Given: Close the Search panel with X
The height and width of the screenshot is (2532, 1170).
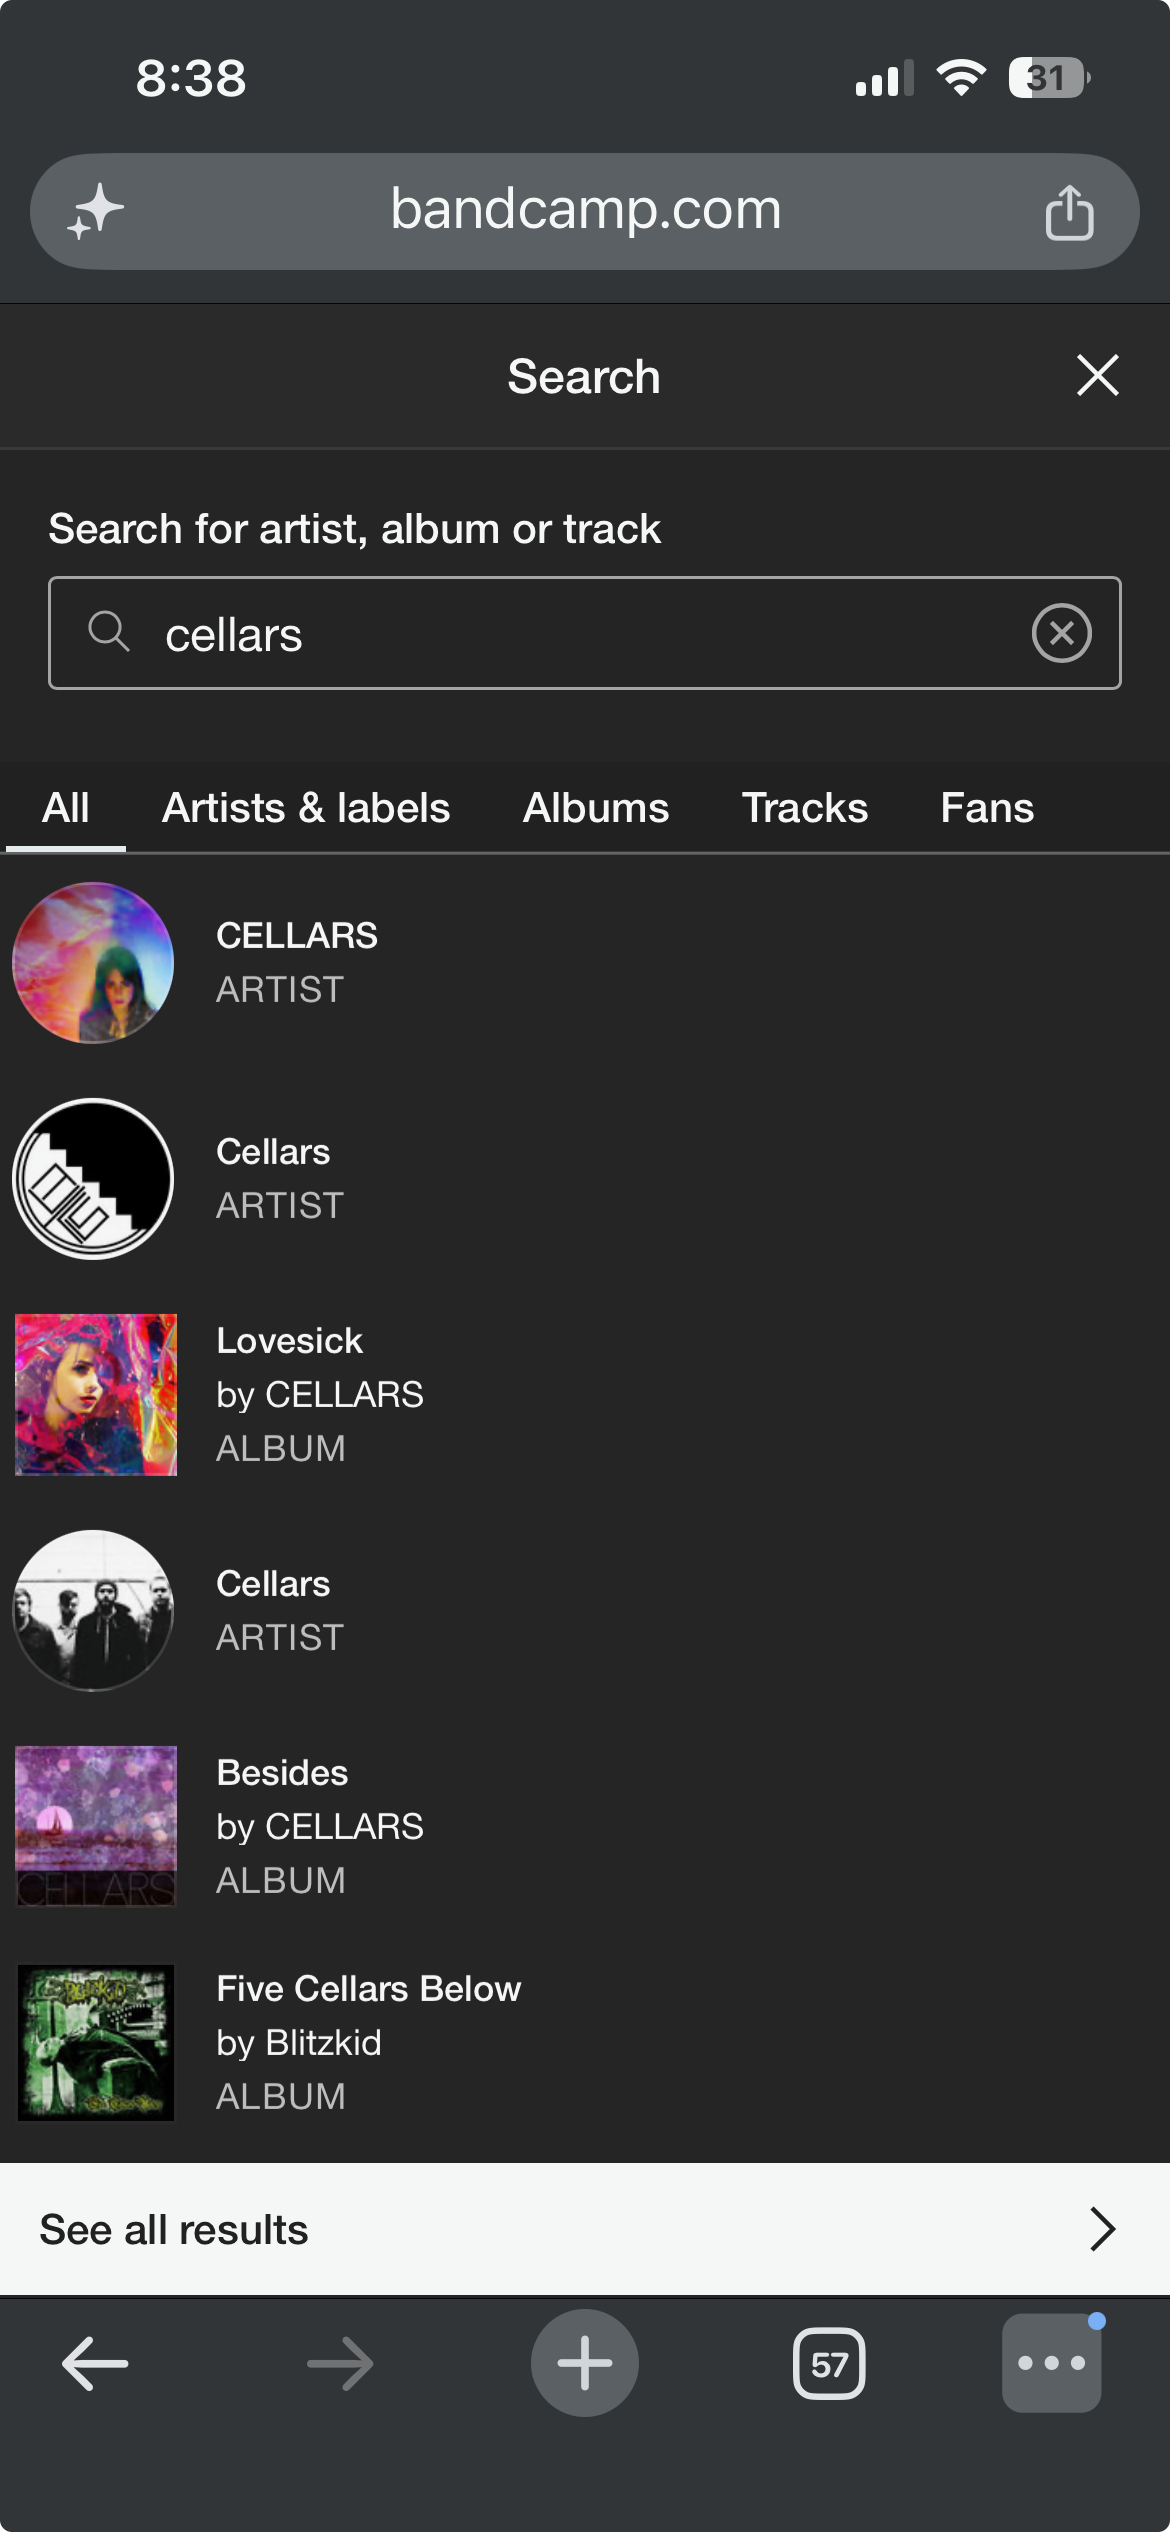Looking at the screenshot, I should (x=1098, y=376).
